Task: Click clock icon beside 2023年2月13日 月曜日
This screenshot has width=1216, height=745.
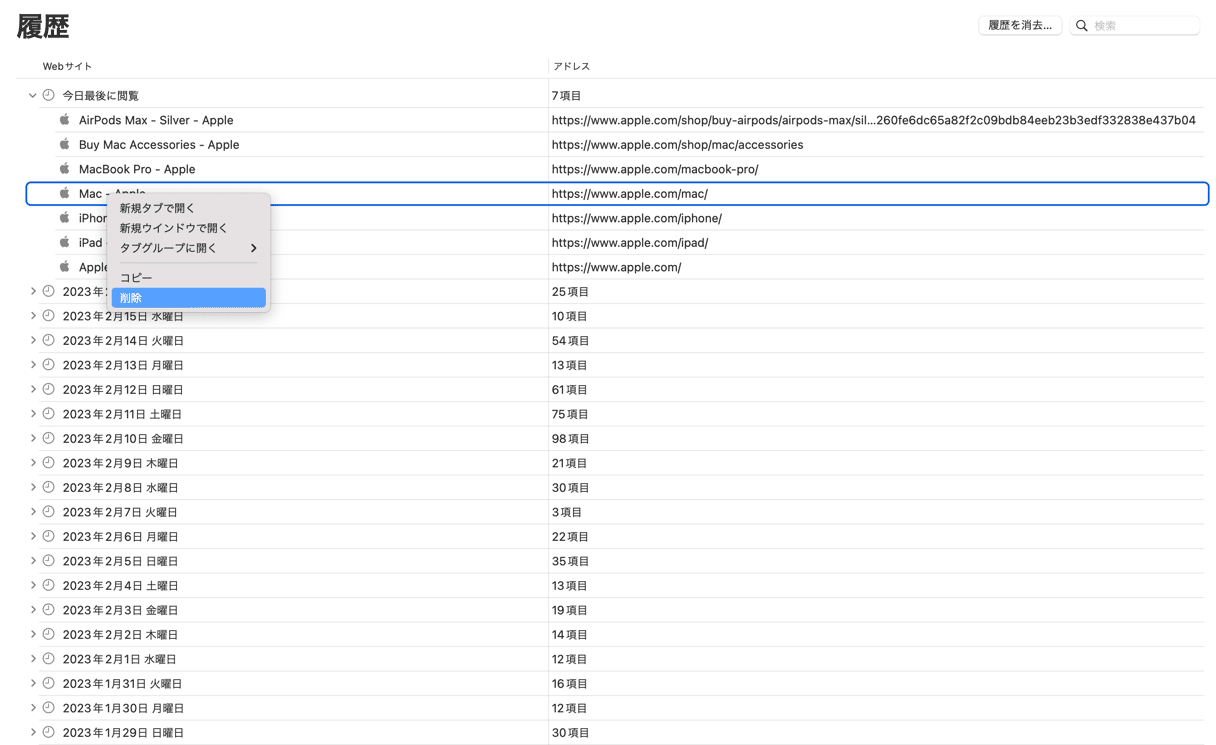Action: pyautogui.click(x=48, y=364)
